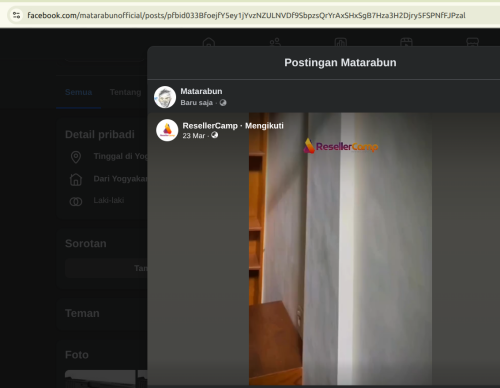
Task: Open the Friends icon in Facebook top navigation
Action: [275, 42]
